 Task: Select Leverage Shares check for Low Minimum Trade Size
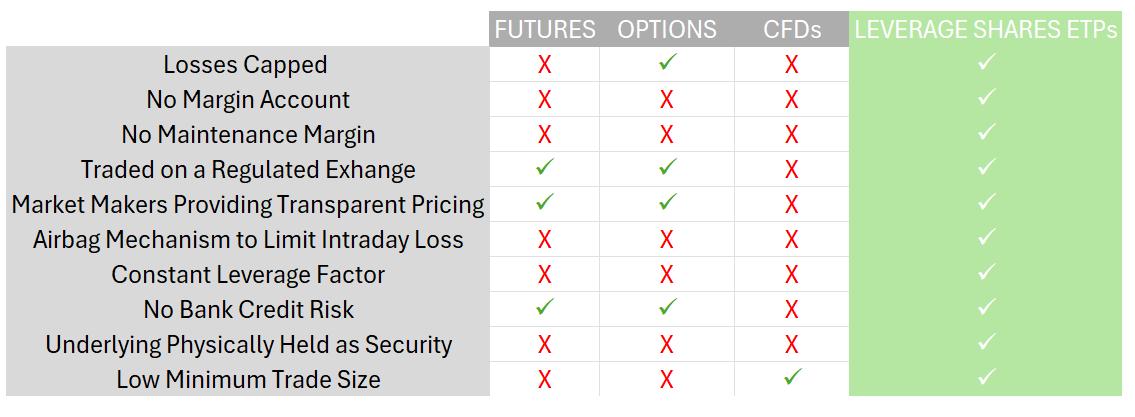[x=985, y=378]
